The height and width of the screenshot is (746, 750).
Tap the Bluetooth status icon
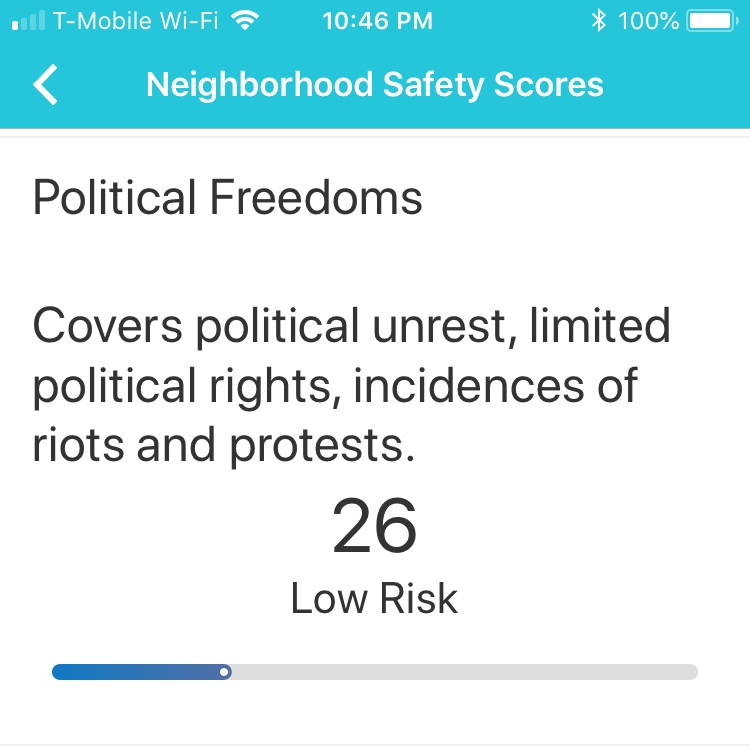click(598, 21)
